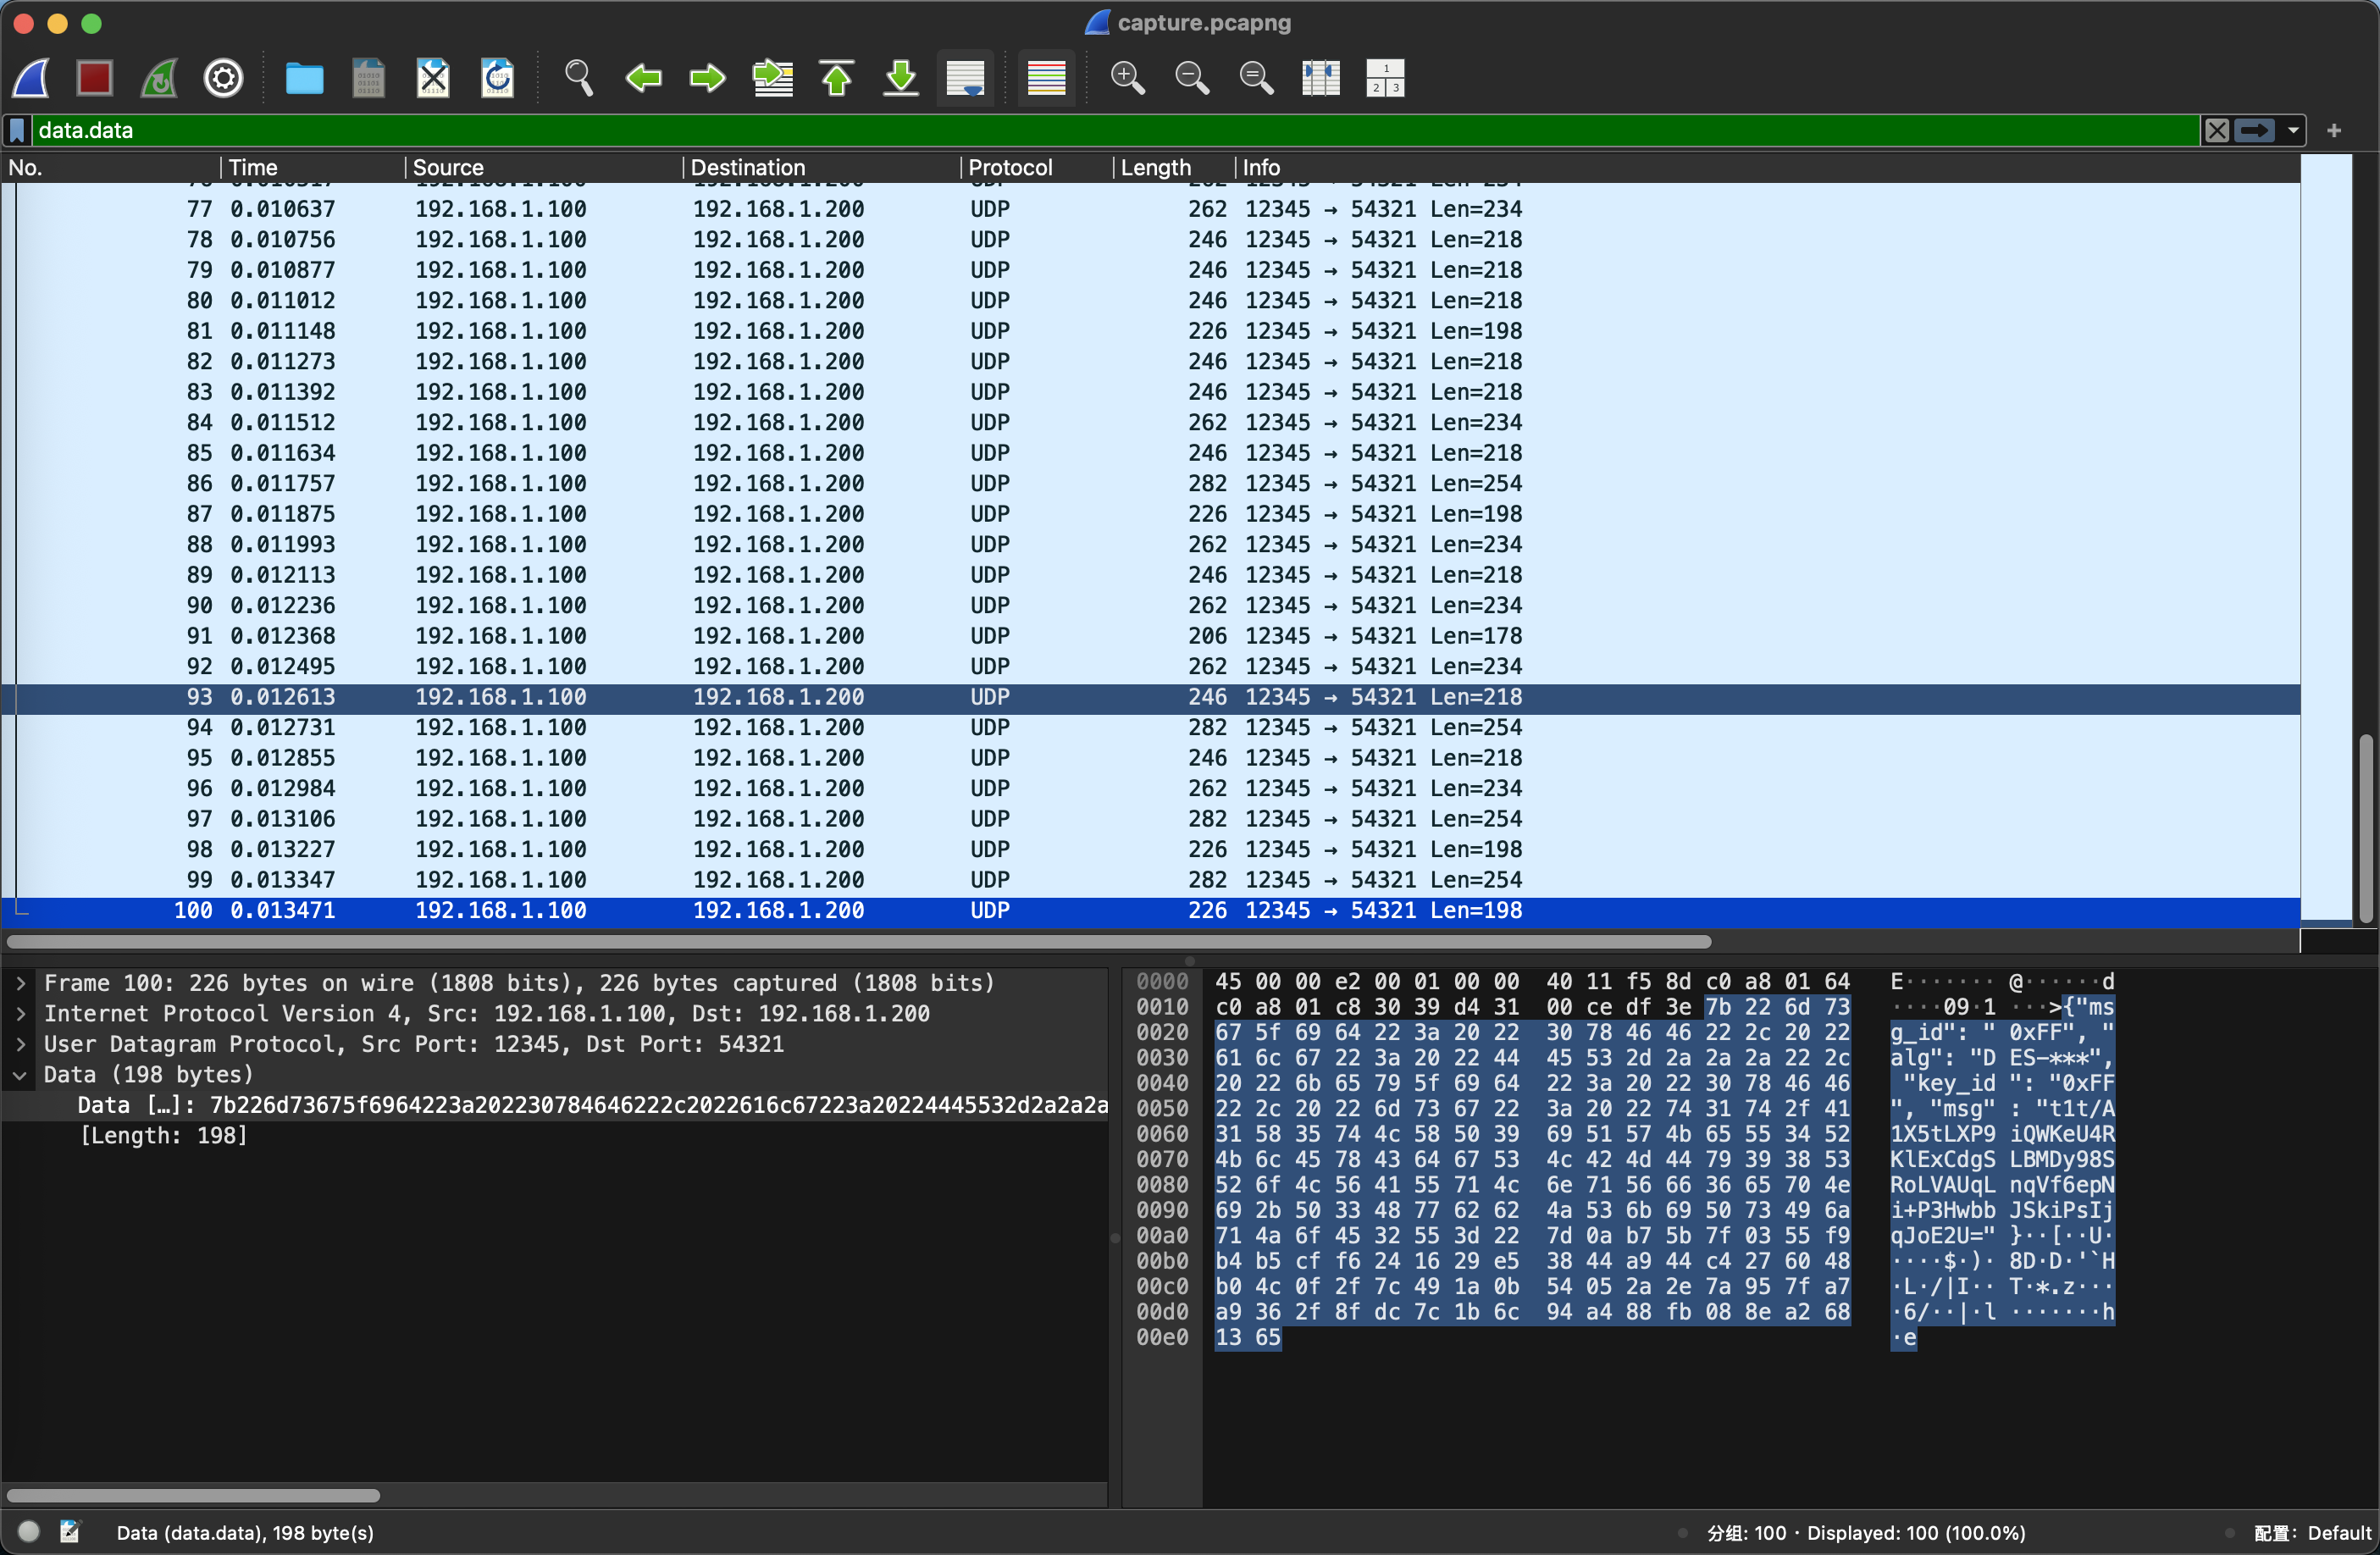Save this capture file icon
The image size is (2380, 1555).
[x=368, y=78]
